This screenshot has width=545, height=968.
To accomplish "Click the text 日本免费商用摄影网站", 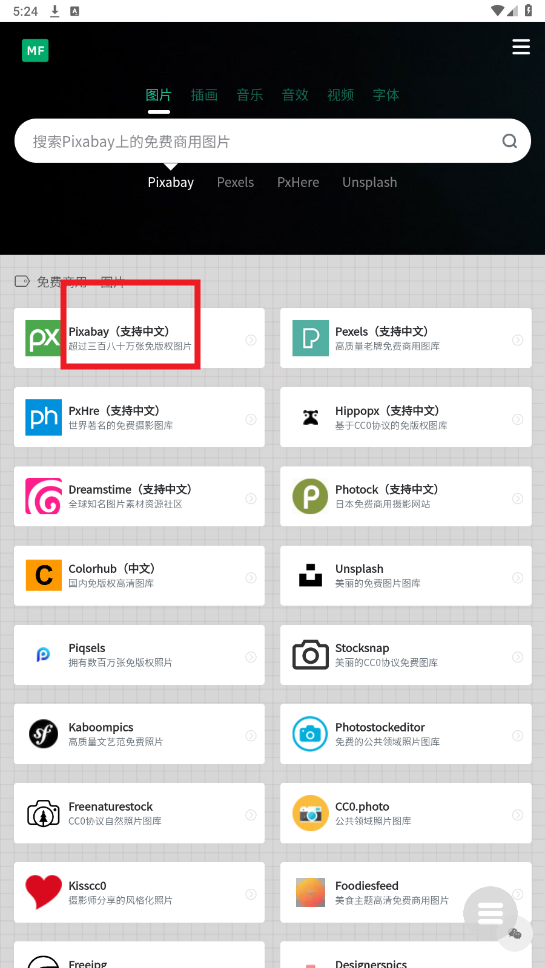I will coord(383,505).
